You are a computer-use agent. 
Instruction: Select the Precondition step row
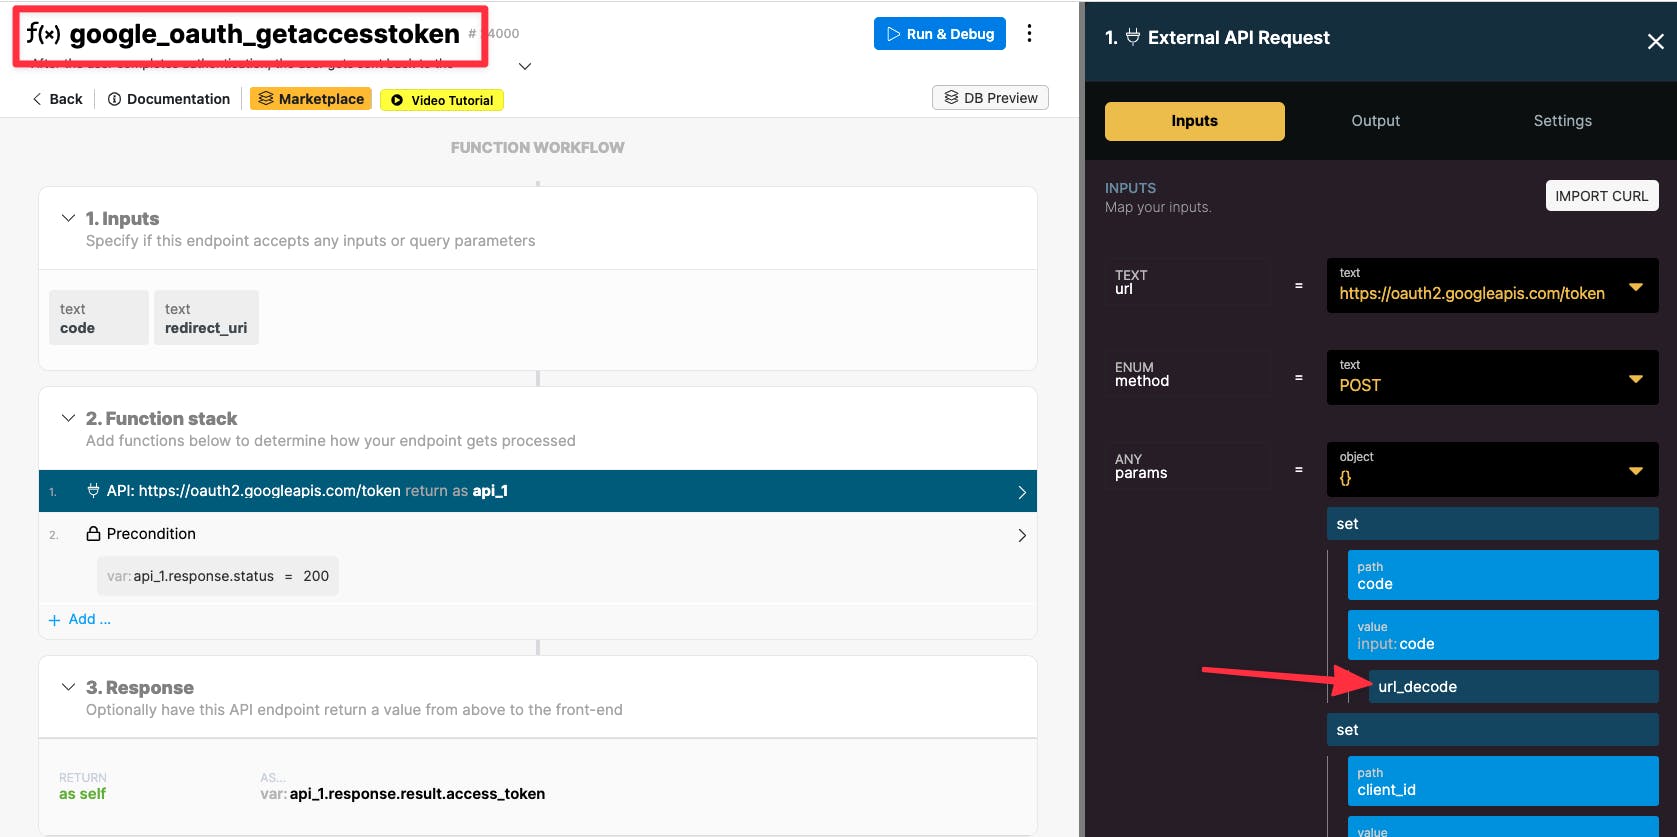point(538,534)
